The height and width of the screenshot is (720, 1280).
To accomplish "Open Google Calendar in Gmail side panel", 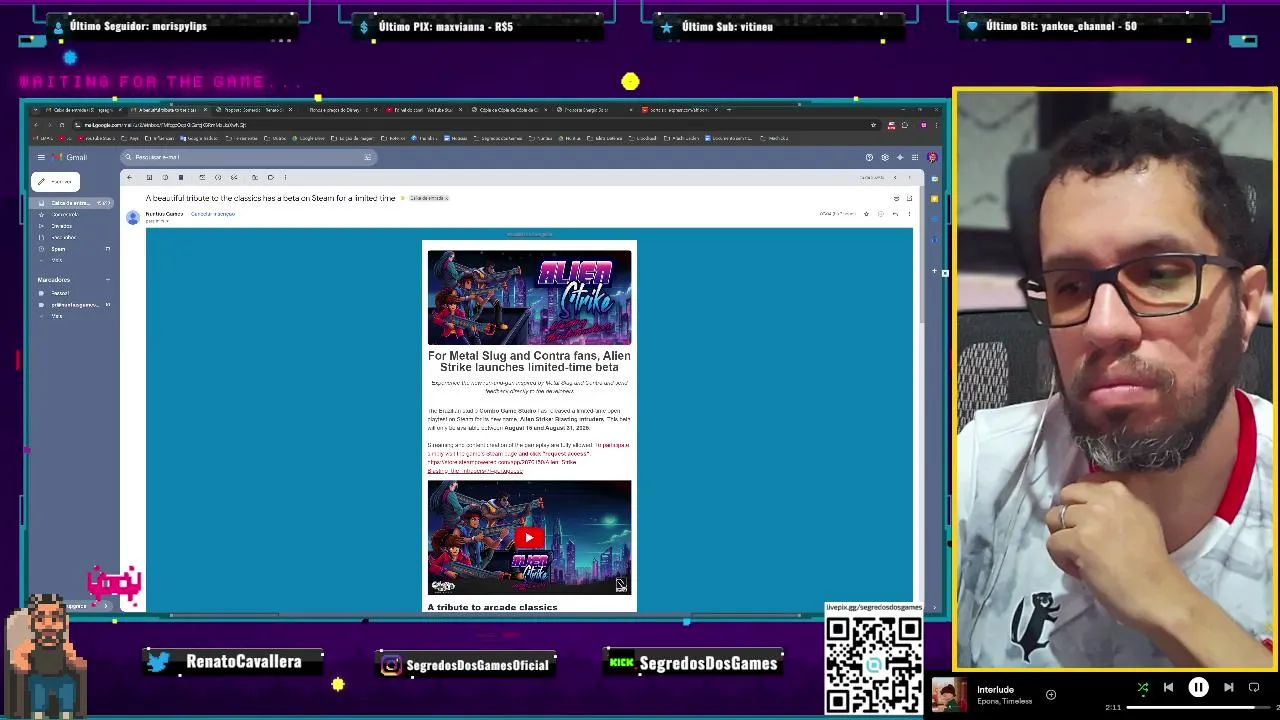I will (x=935, y=179).
